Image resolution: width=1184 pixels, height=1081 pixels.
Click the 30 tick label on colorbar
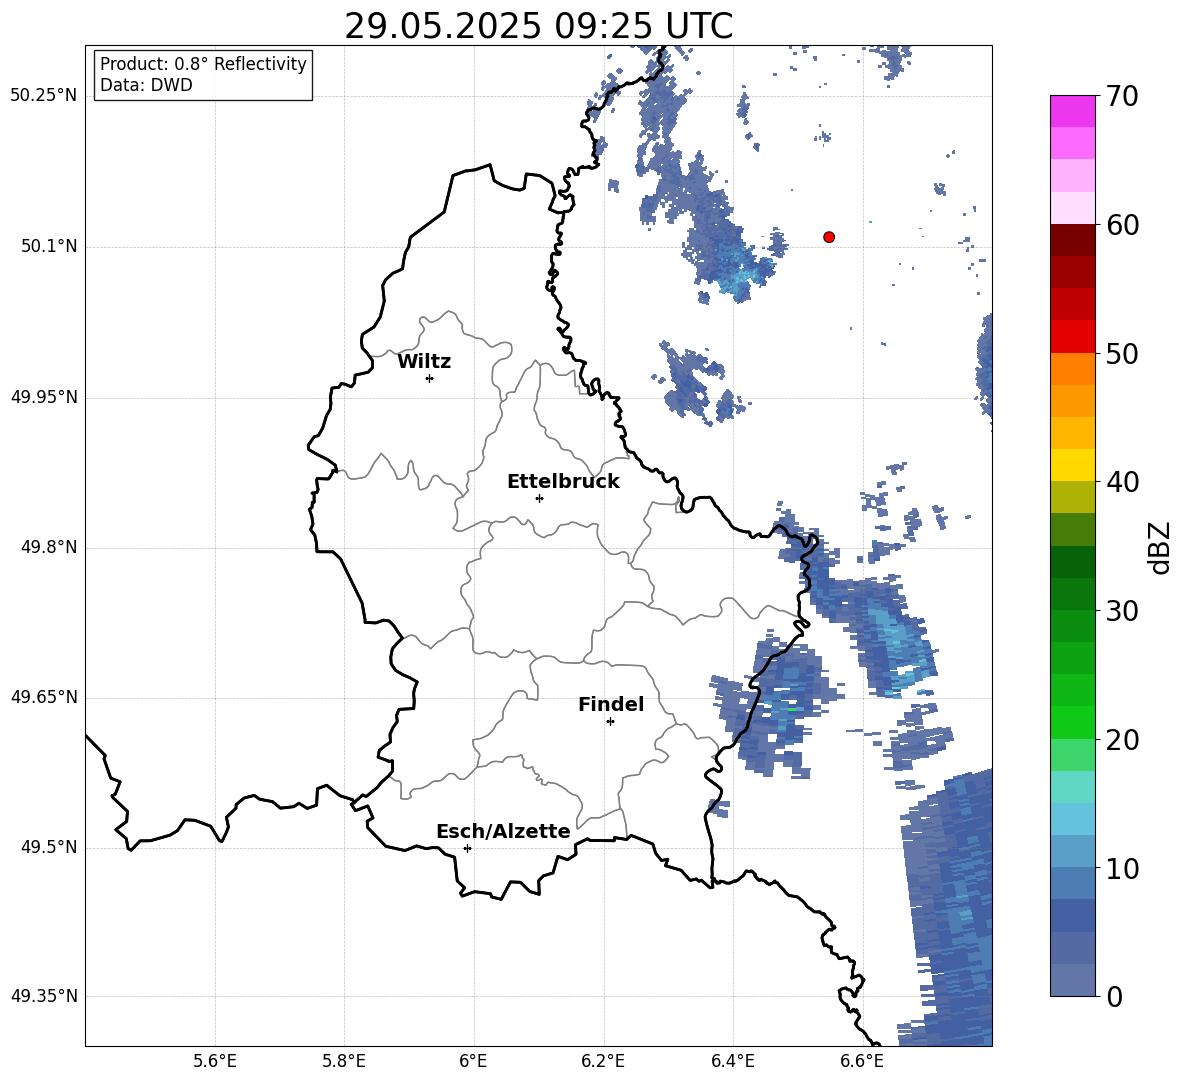pyautogui.click(x=1122, y=611)
